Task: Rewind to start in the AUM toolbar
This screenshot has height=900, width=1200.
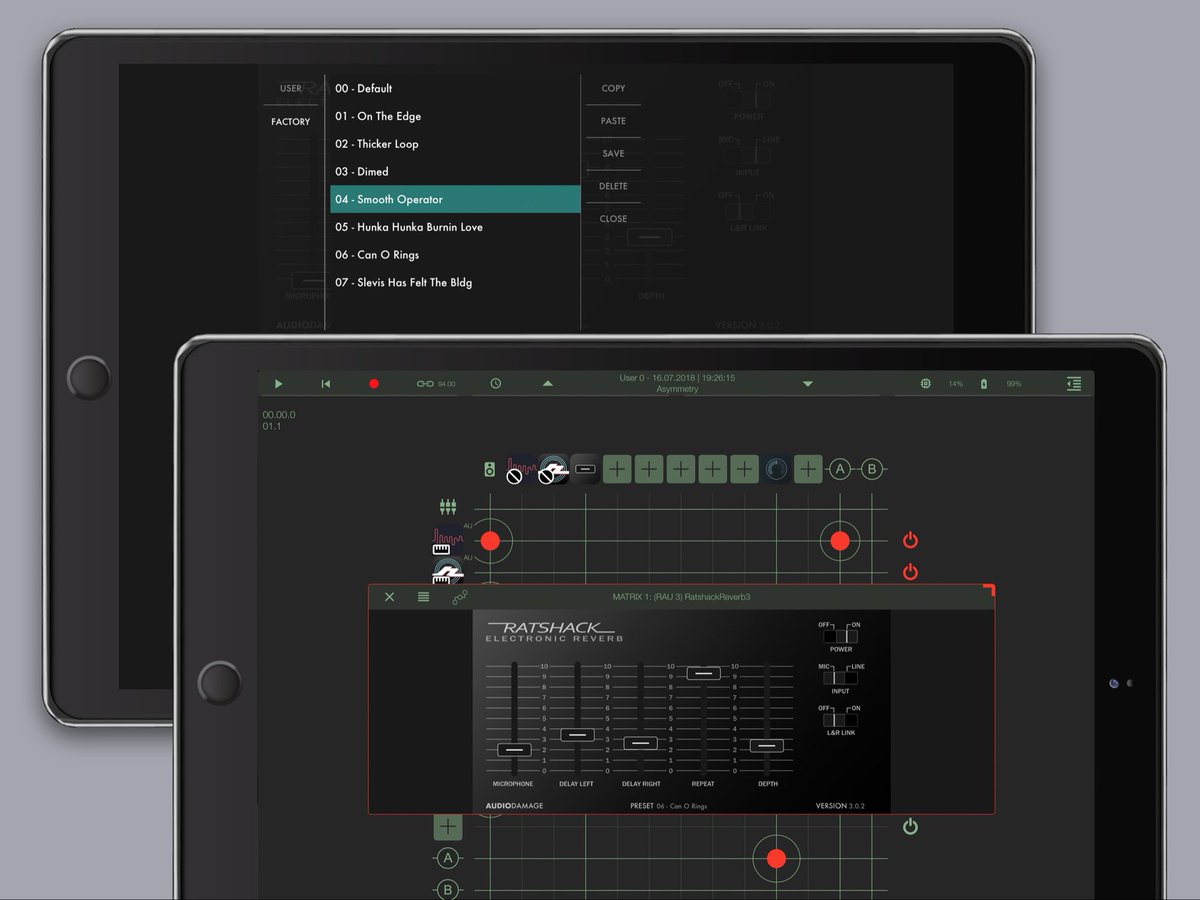Action: 325,384
